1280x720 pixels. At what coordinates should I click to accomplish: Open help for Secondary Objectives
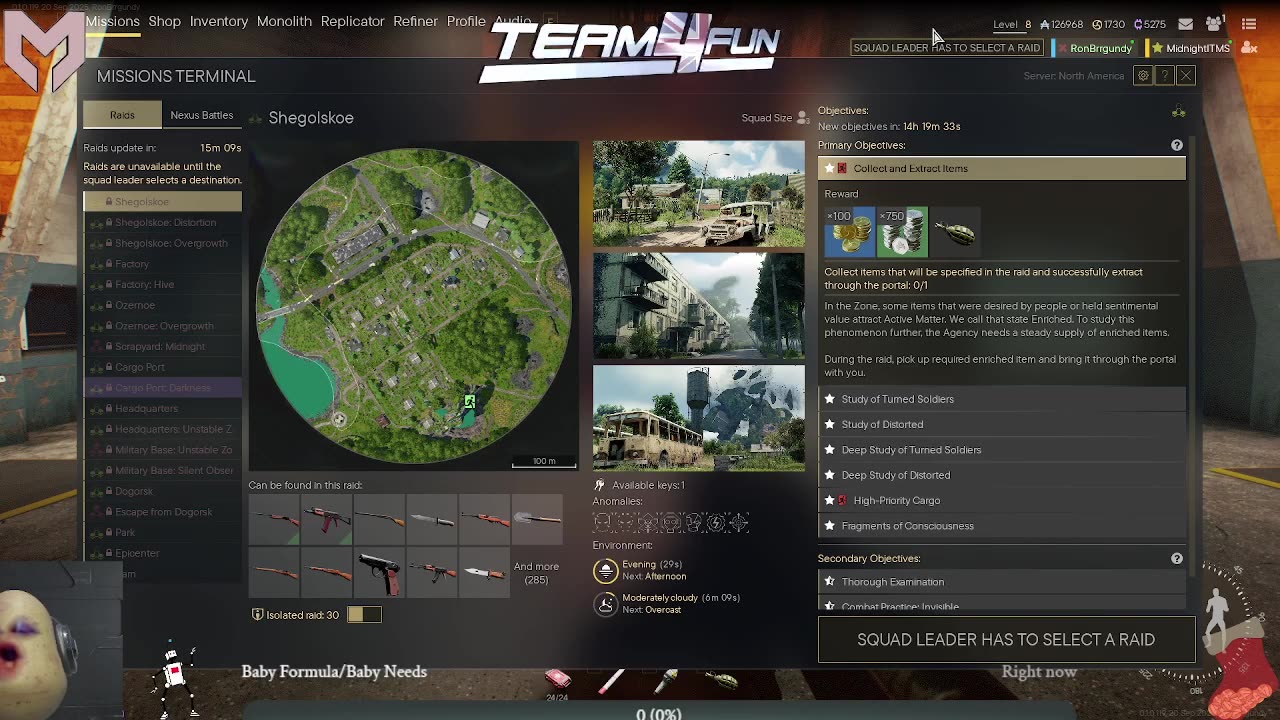click(x=1177, y=558)
